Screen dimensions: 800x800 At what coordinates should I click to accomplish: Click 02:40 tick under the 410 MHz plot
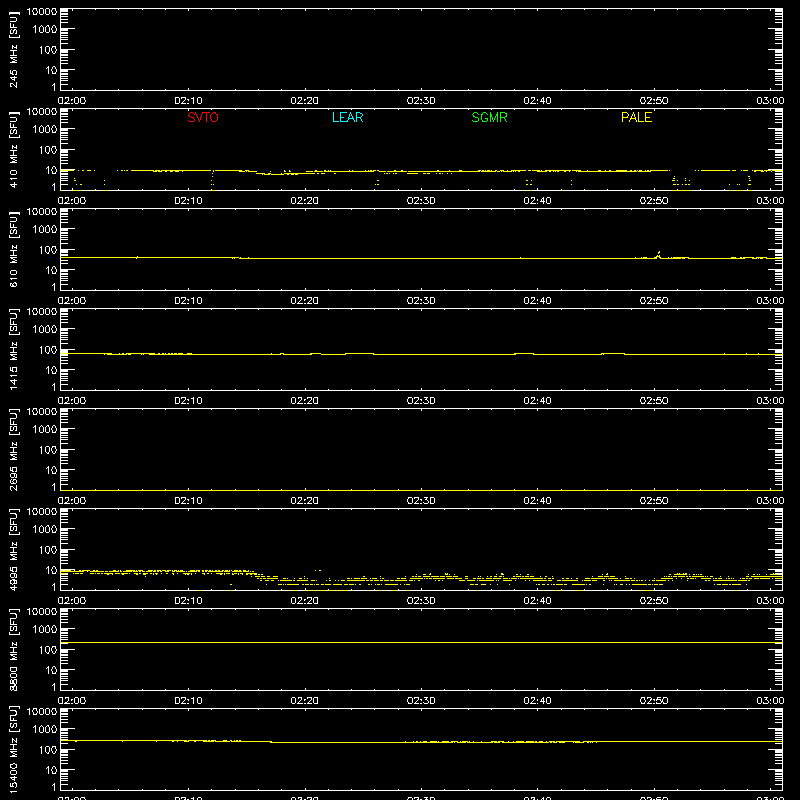[x=537, y=201]
